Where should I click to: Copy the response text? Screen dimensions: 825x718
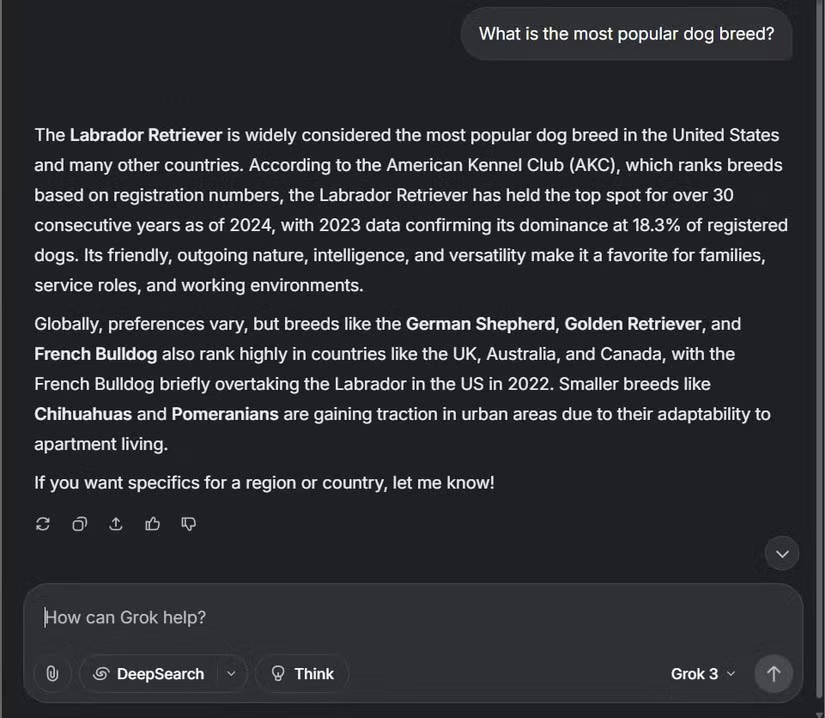[79, 524]
